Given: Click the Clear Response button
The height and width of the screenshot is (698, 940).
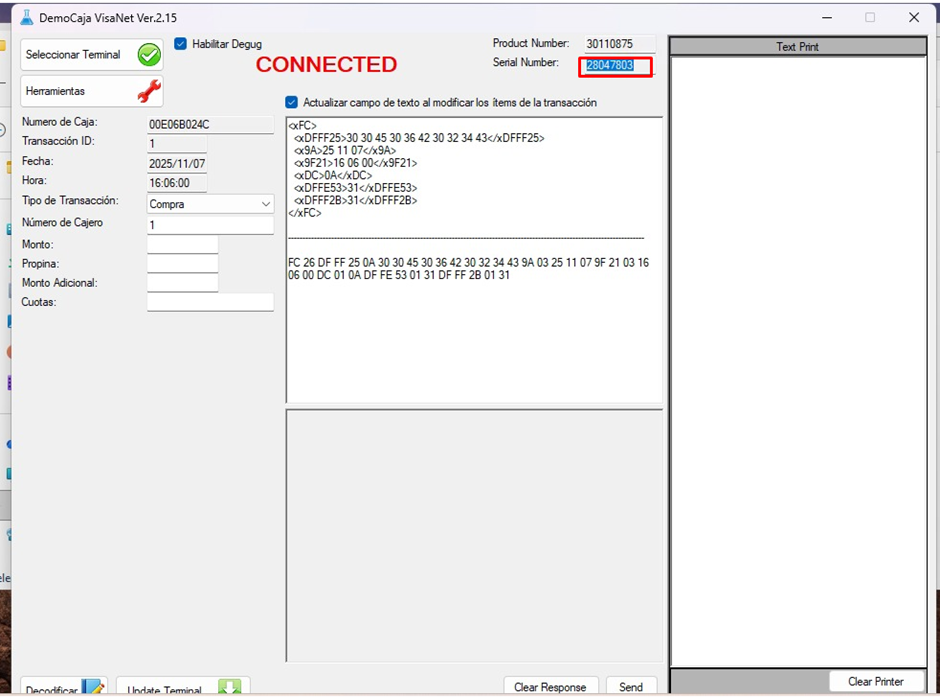Looking at the screenshot, I should 550,687.
